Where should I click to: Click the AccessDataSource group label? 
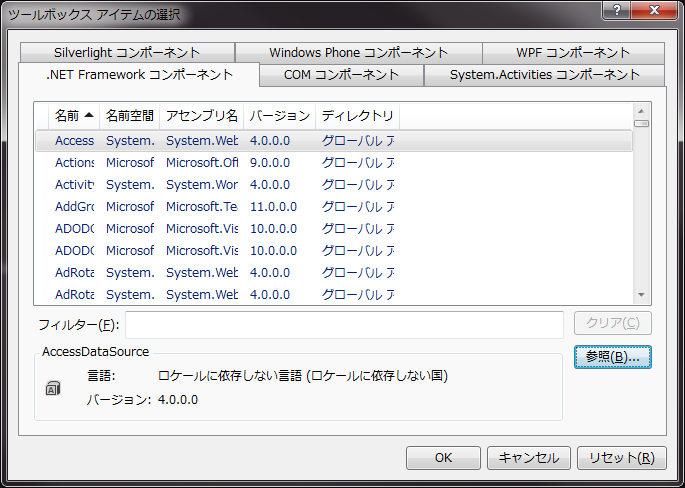coord(95,352)
